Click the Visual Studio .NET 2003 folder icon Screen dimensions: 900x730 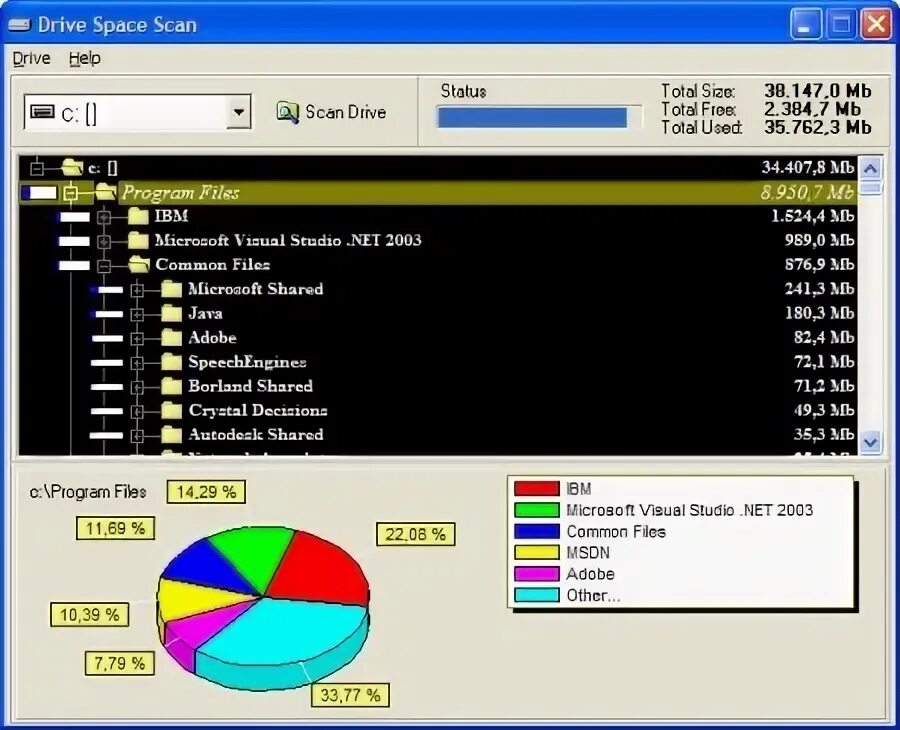point(138,240)
